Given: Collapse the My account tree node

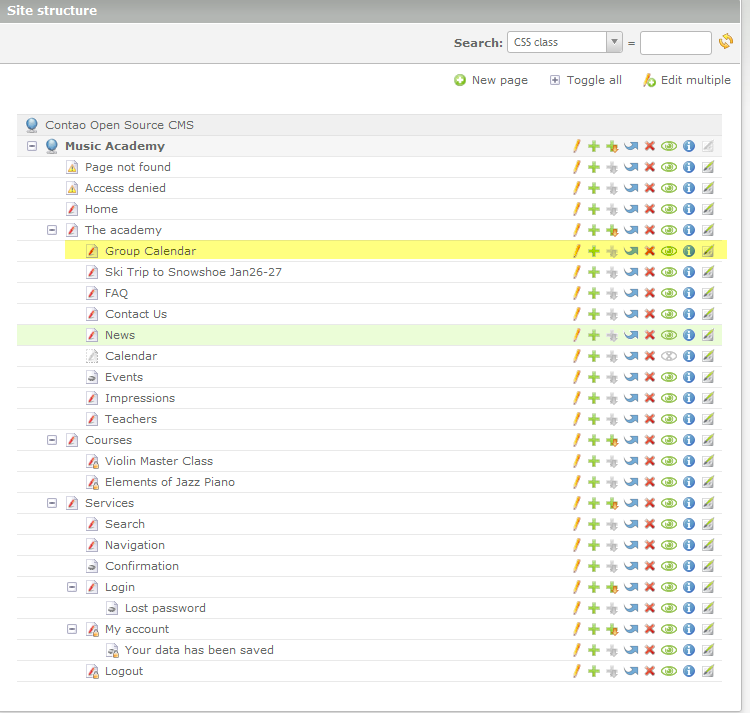Looking at the screenshot, I should (x=72, y=629).
